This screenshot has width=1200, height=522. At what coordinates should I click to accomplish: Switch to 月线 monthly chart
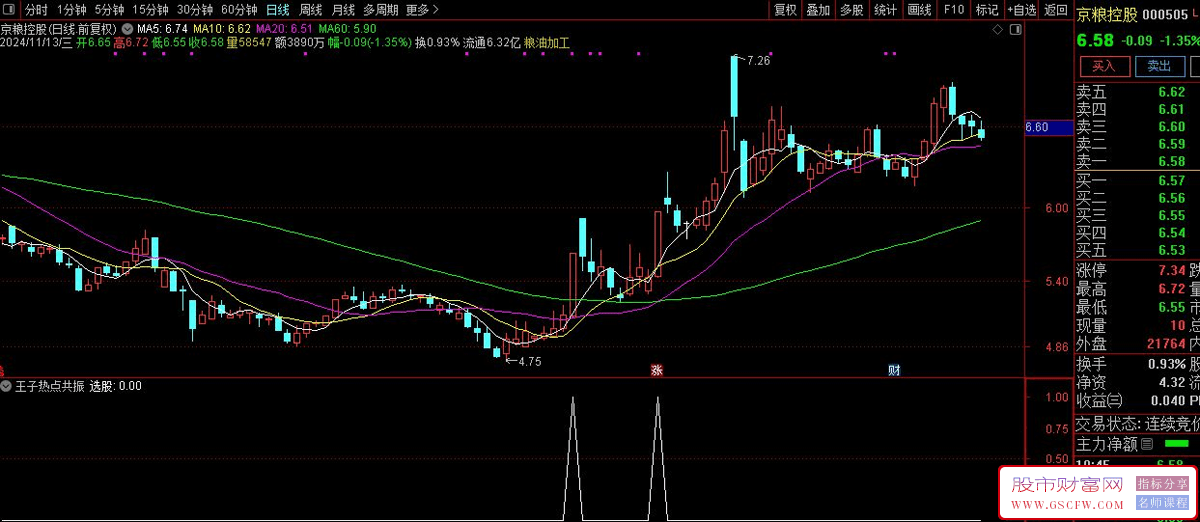click(x=343, y=10)
